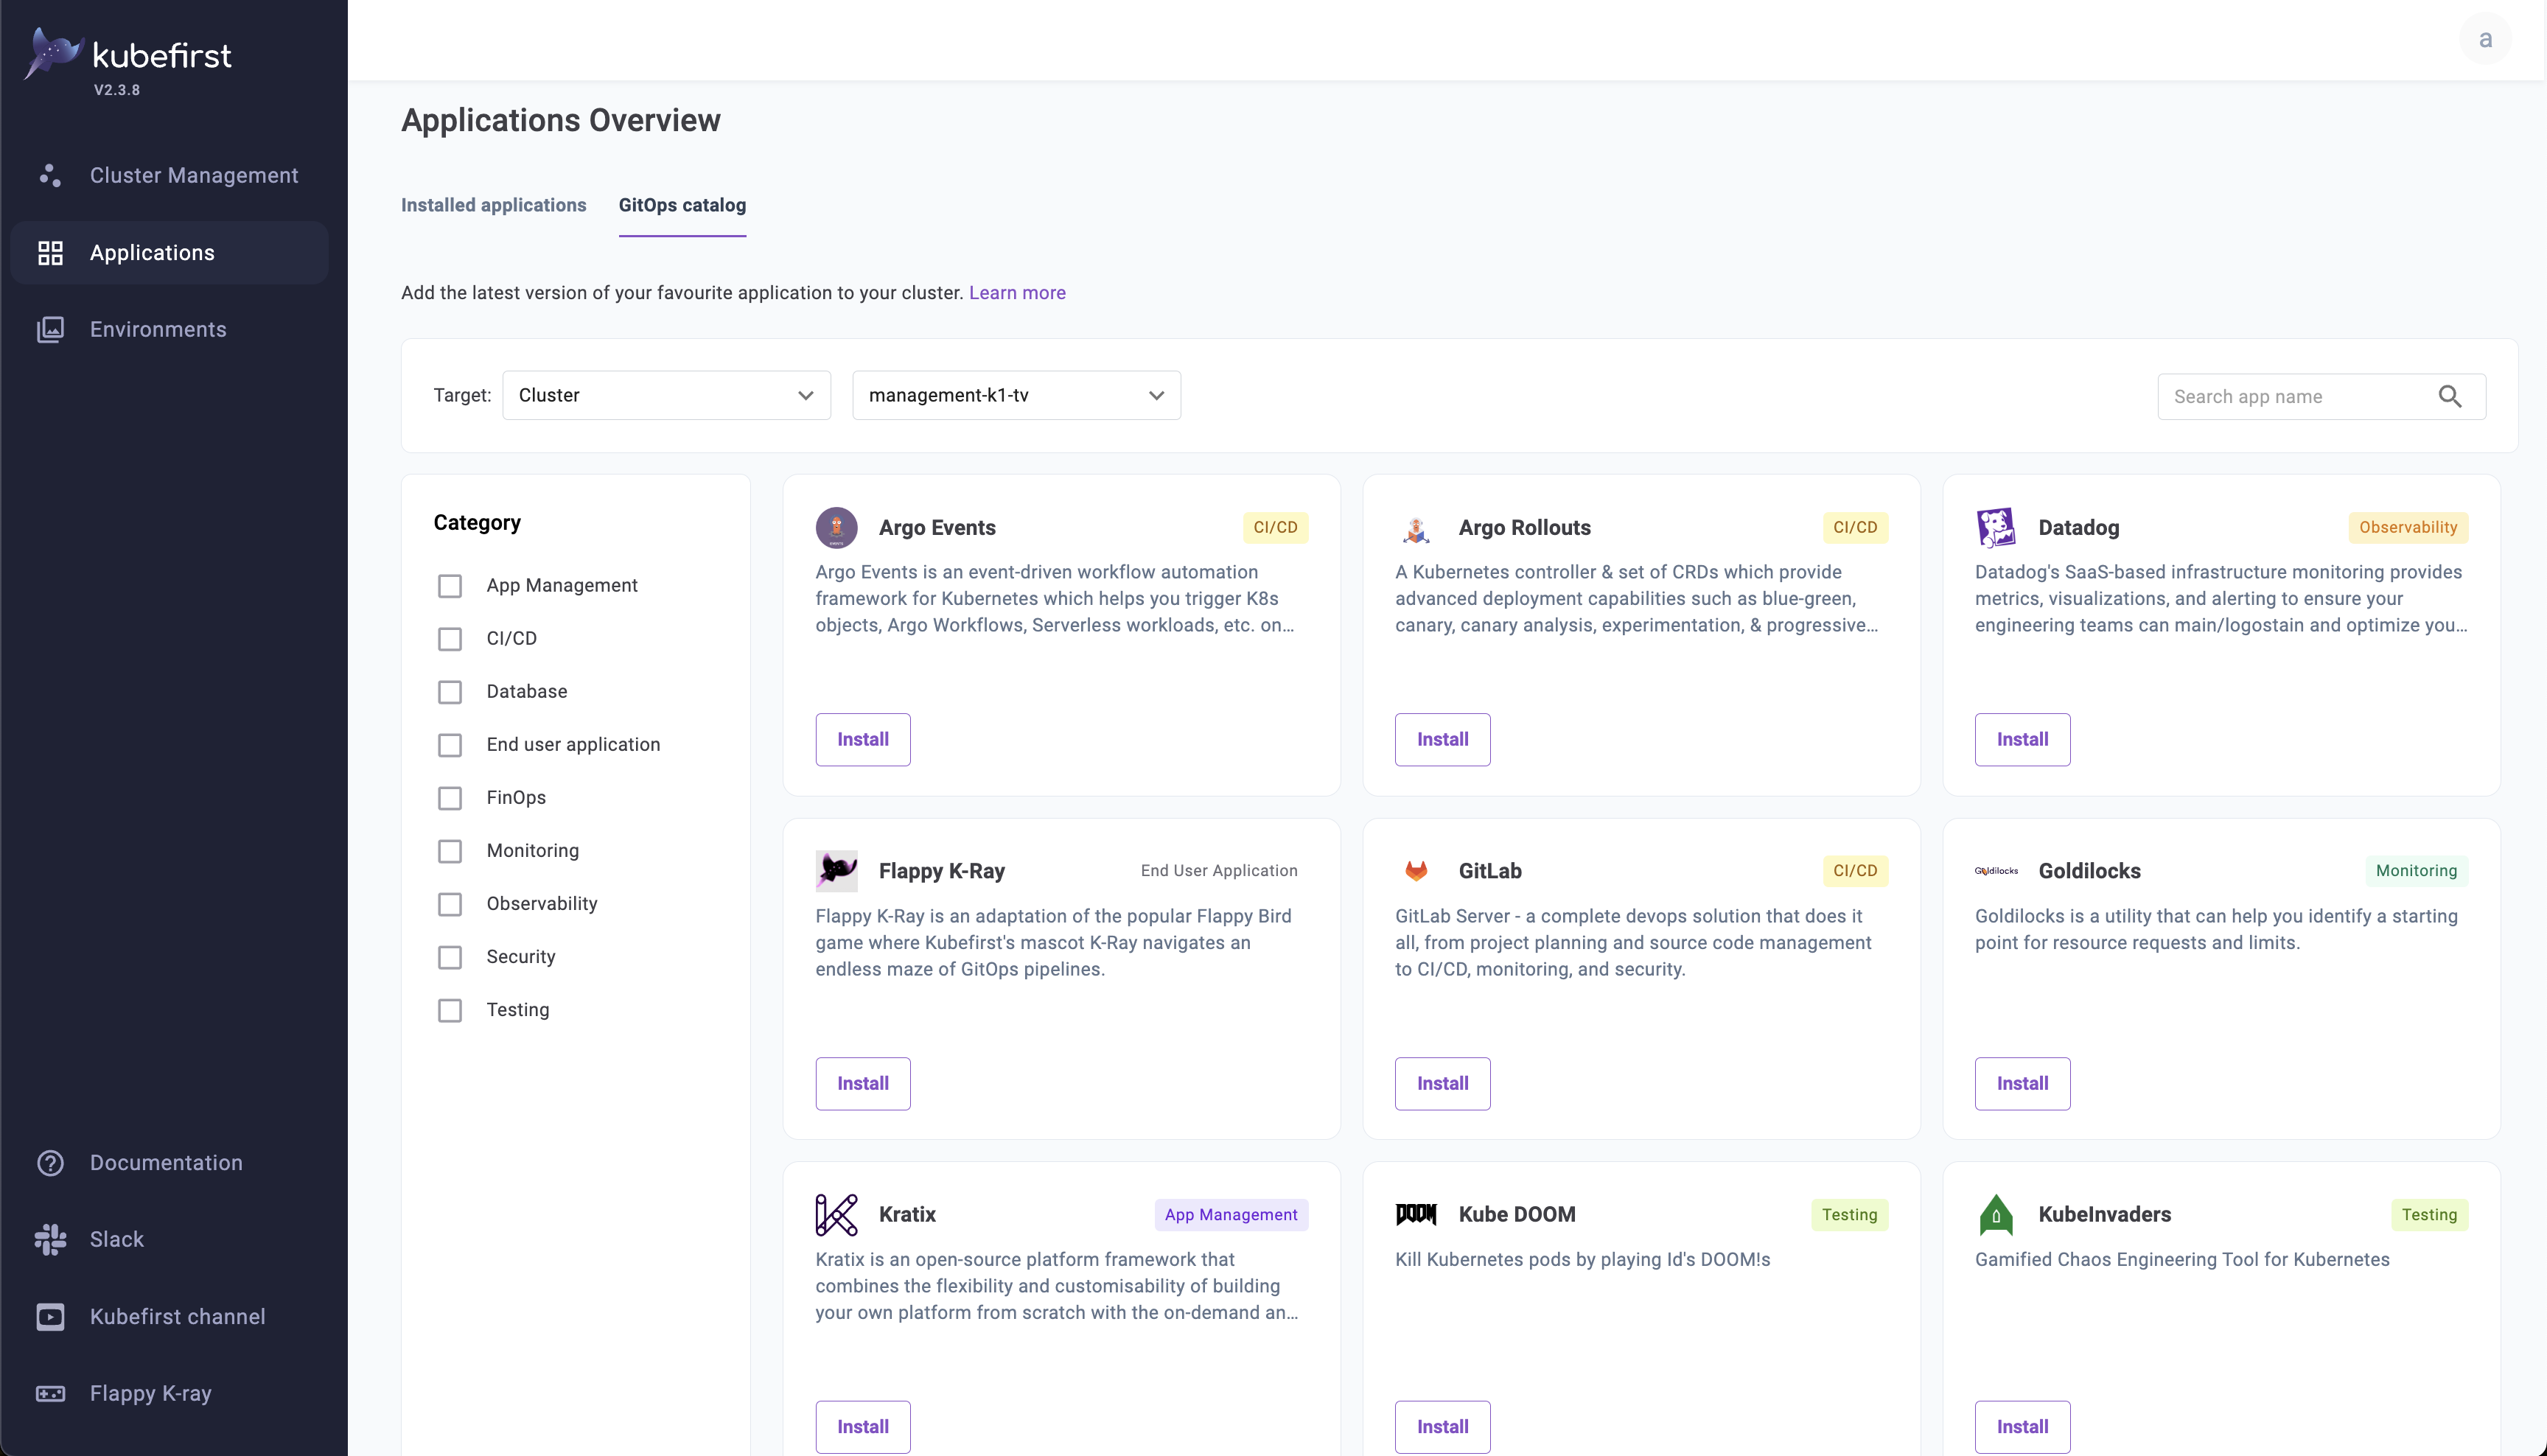Check the Monitoring category checkbox

tap(451, 850)
